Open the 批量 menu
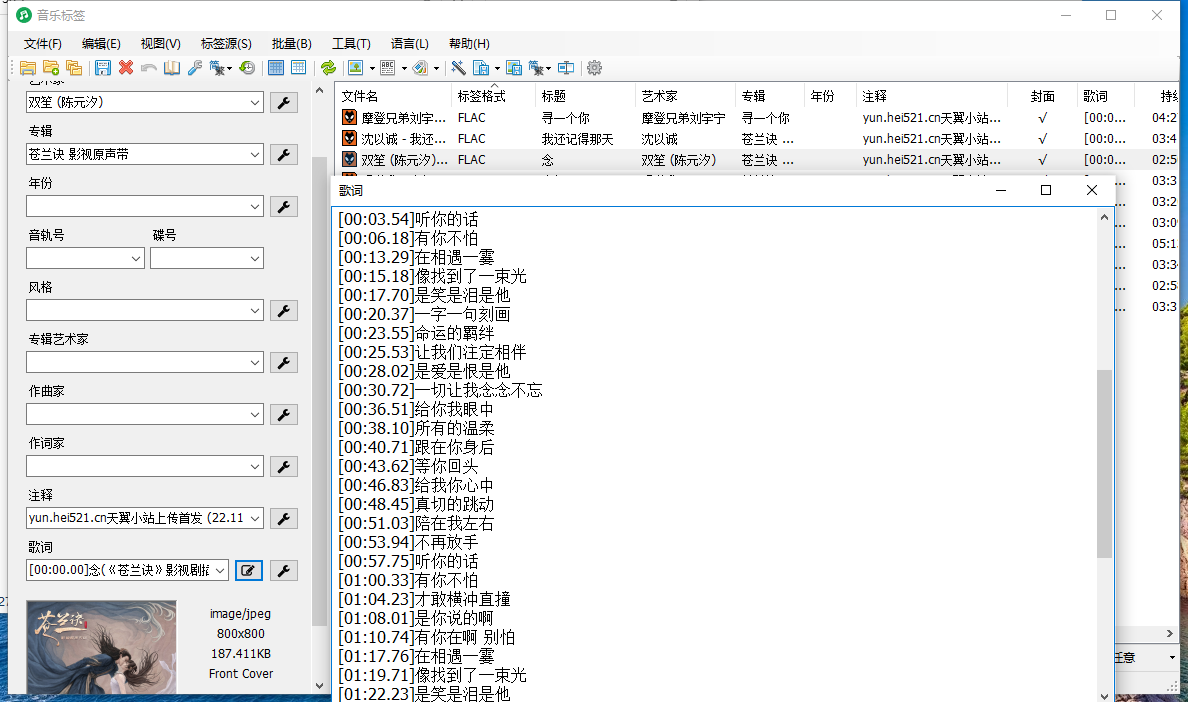 [x=291, y=44]
